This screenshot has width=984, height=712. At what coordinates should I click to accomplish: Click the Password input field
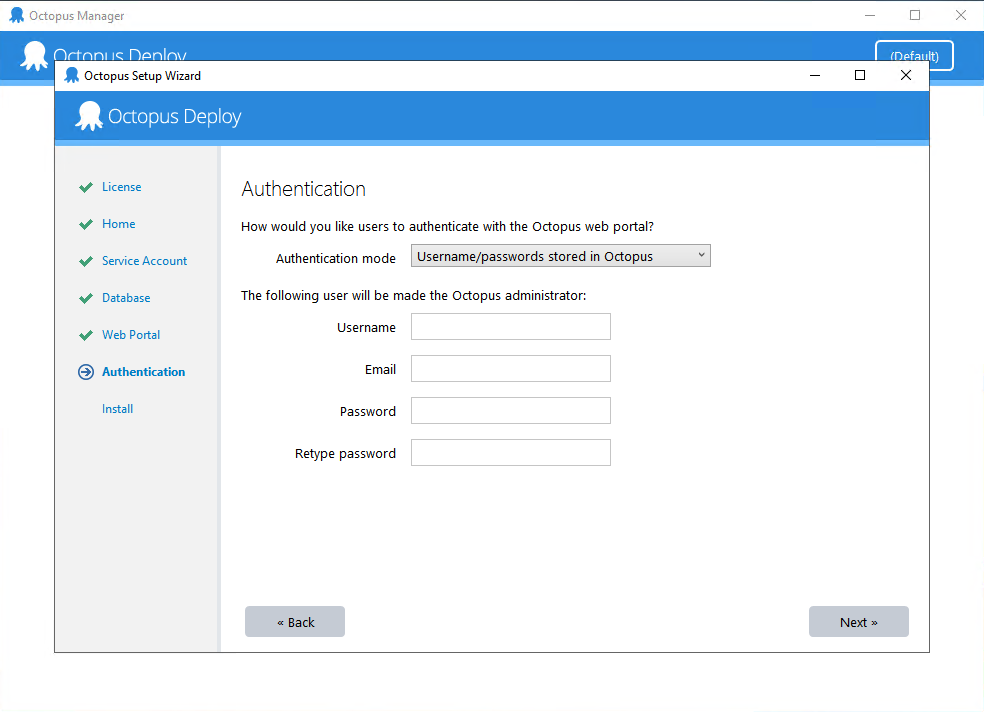pyautogui.click(x=510, y=411)
